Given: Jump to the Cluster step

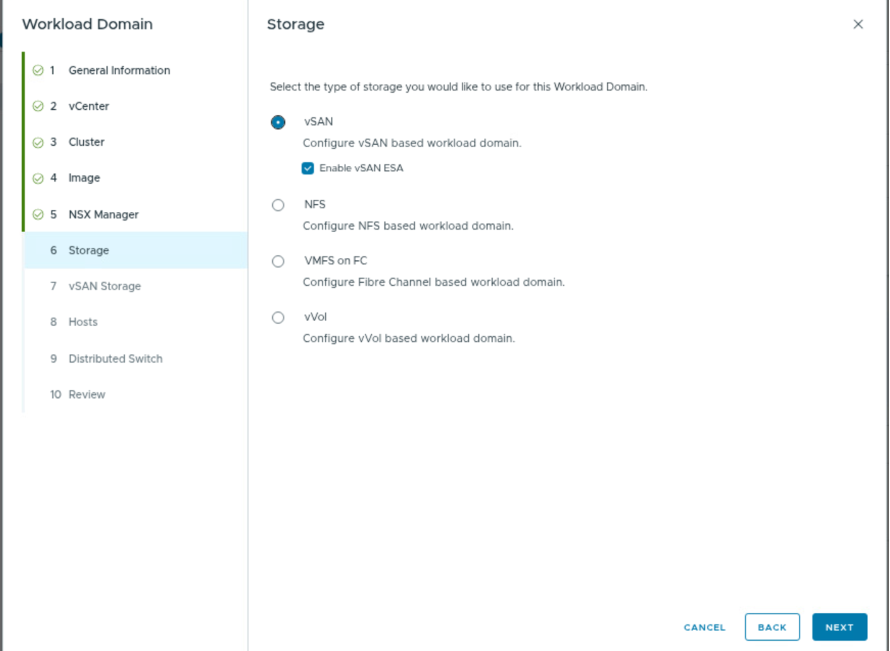Looking at the screenshot, I should (x=86, y=143).
